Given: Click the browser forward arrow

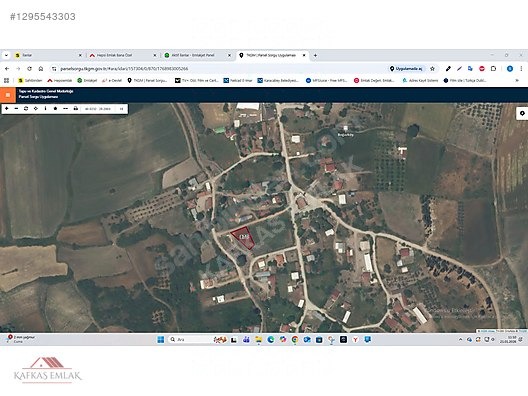Looking at the screenshot, I should pyautogui.click(x=18, y=69).
